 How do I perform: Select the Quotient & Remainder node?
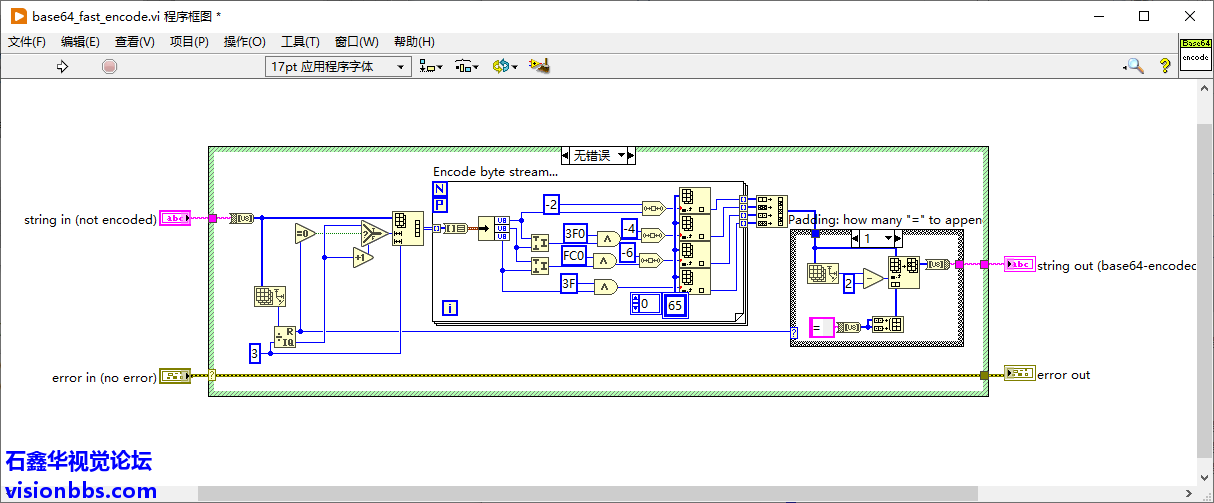tap(286, 337)
